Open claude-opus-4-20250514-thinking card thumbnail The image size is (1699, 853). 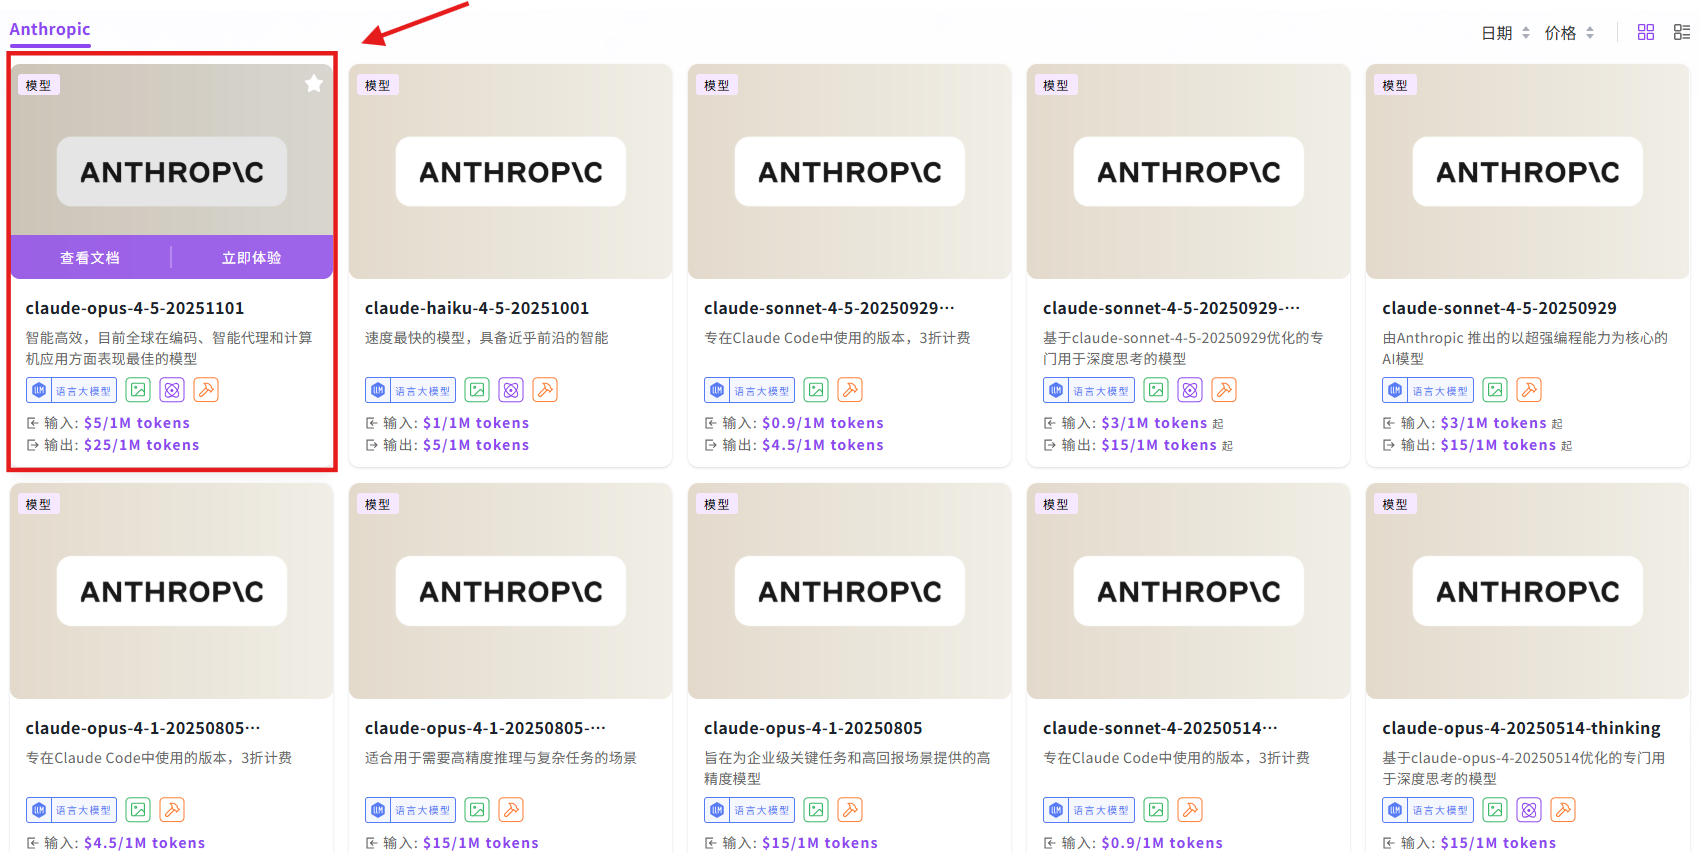[1527, 591]
